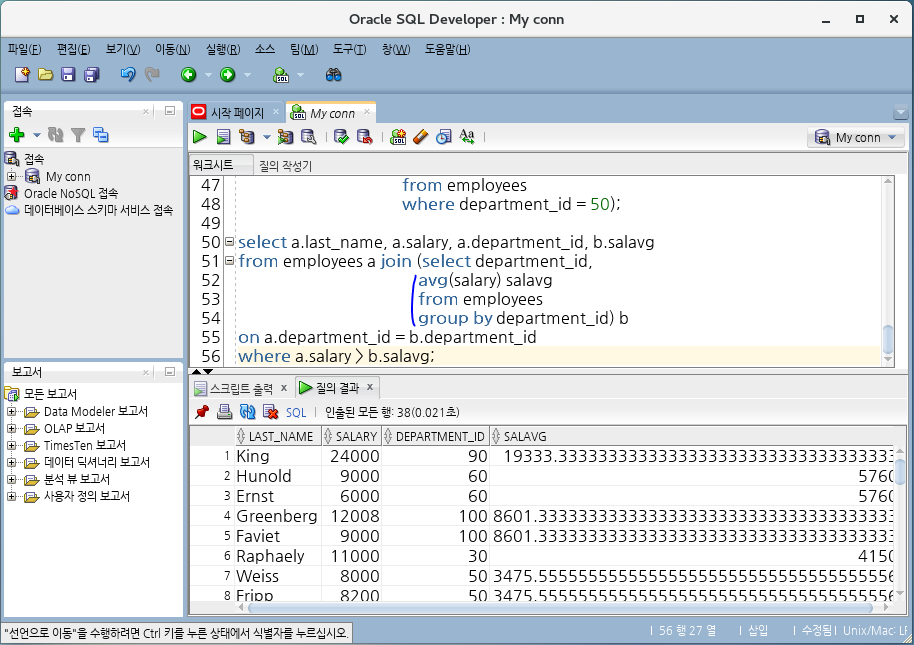Create a new file with New icon
This screenshot has width=914, height=645.
[x=22, y=75]
